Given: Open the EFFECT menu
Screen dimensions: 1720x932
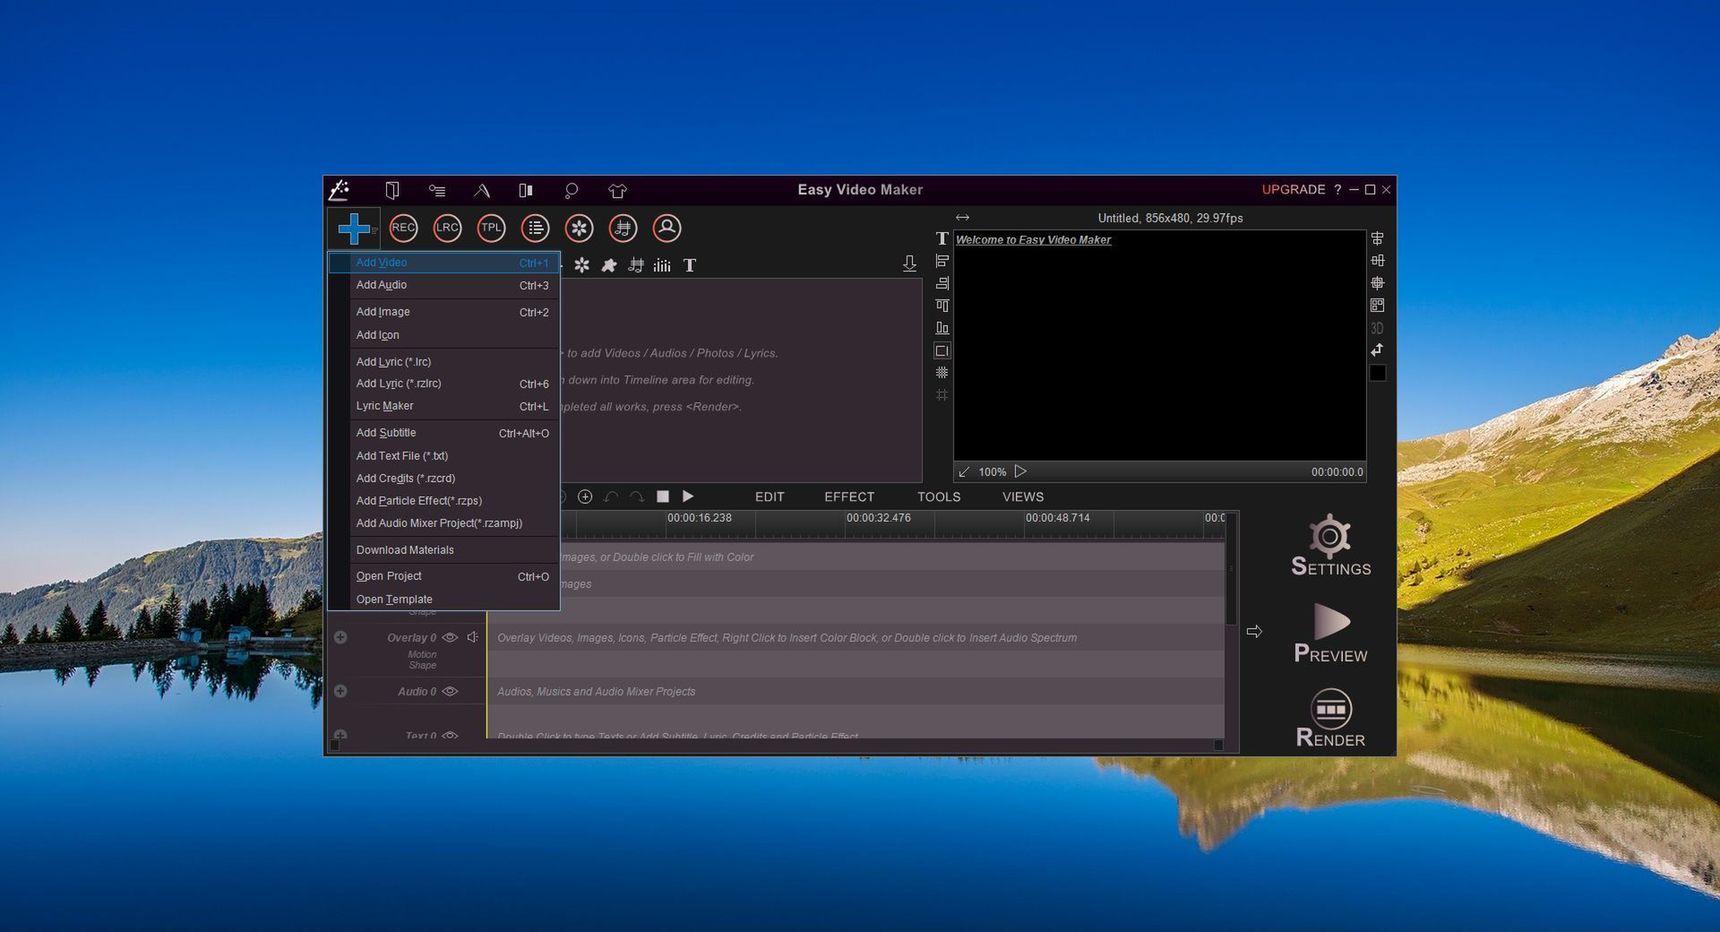Looking at the screenshot, I should [849, 497].
